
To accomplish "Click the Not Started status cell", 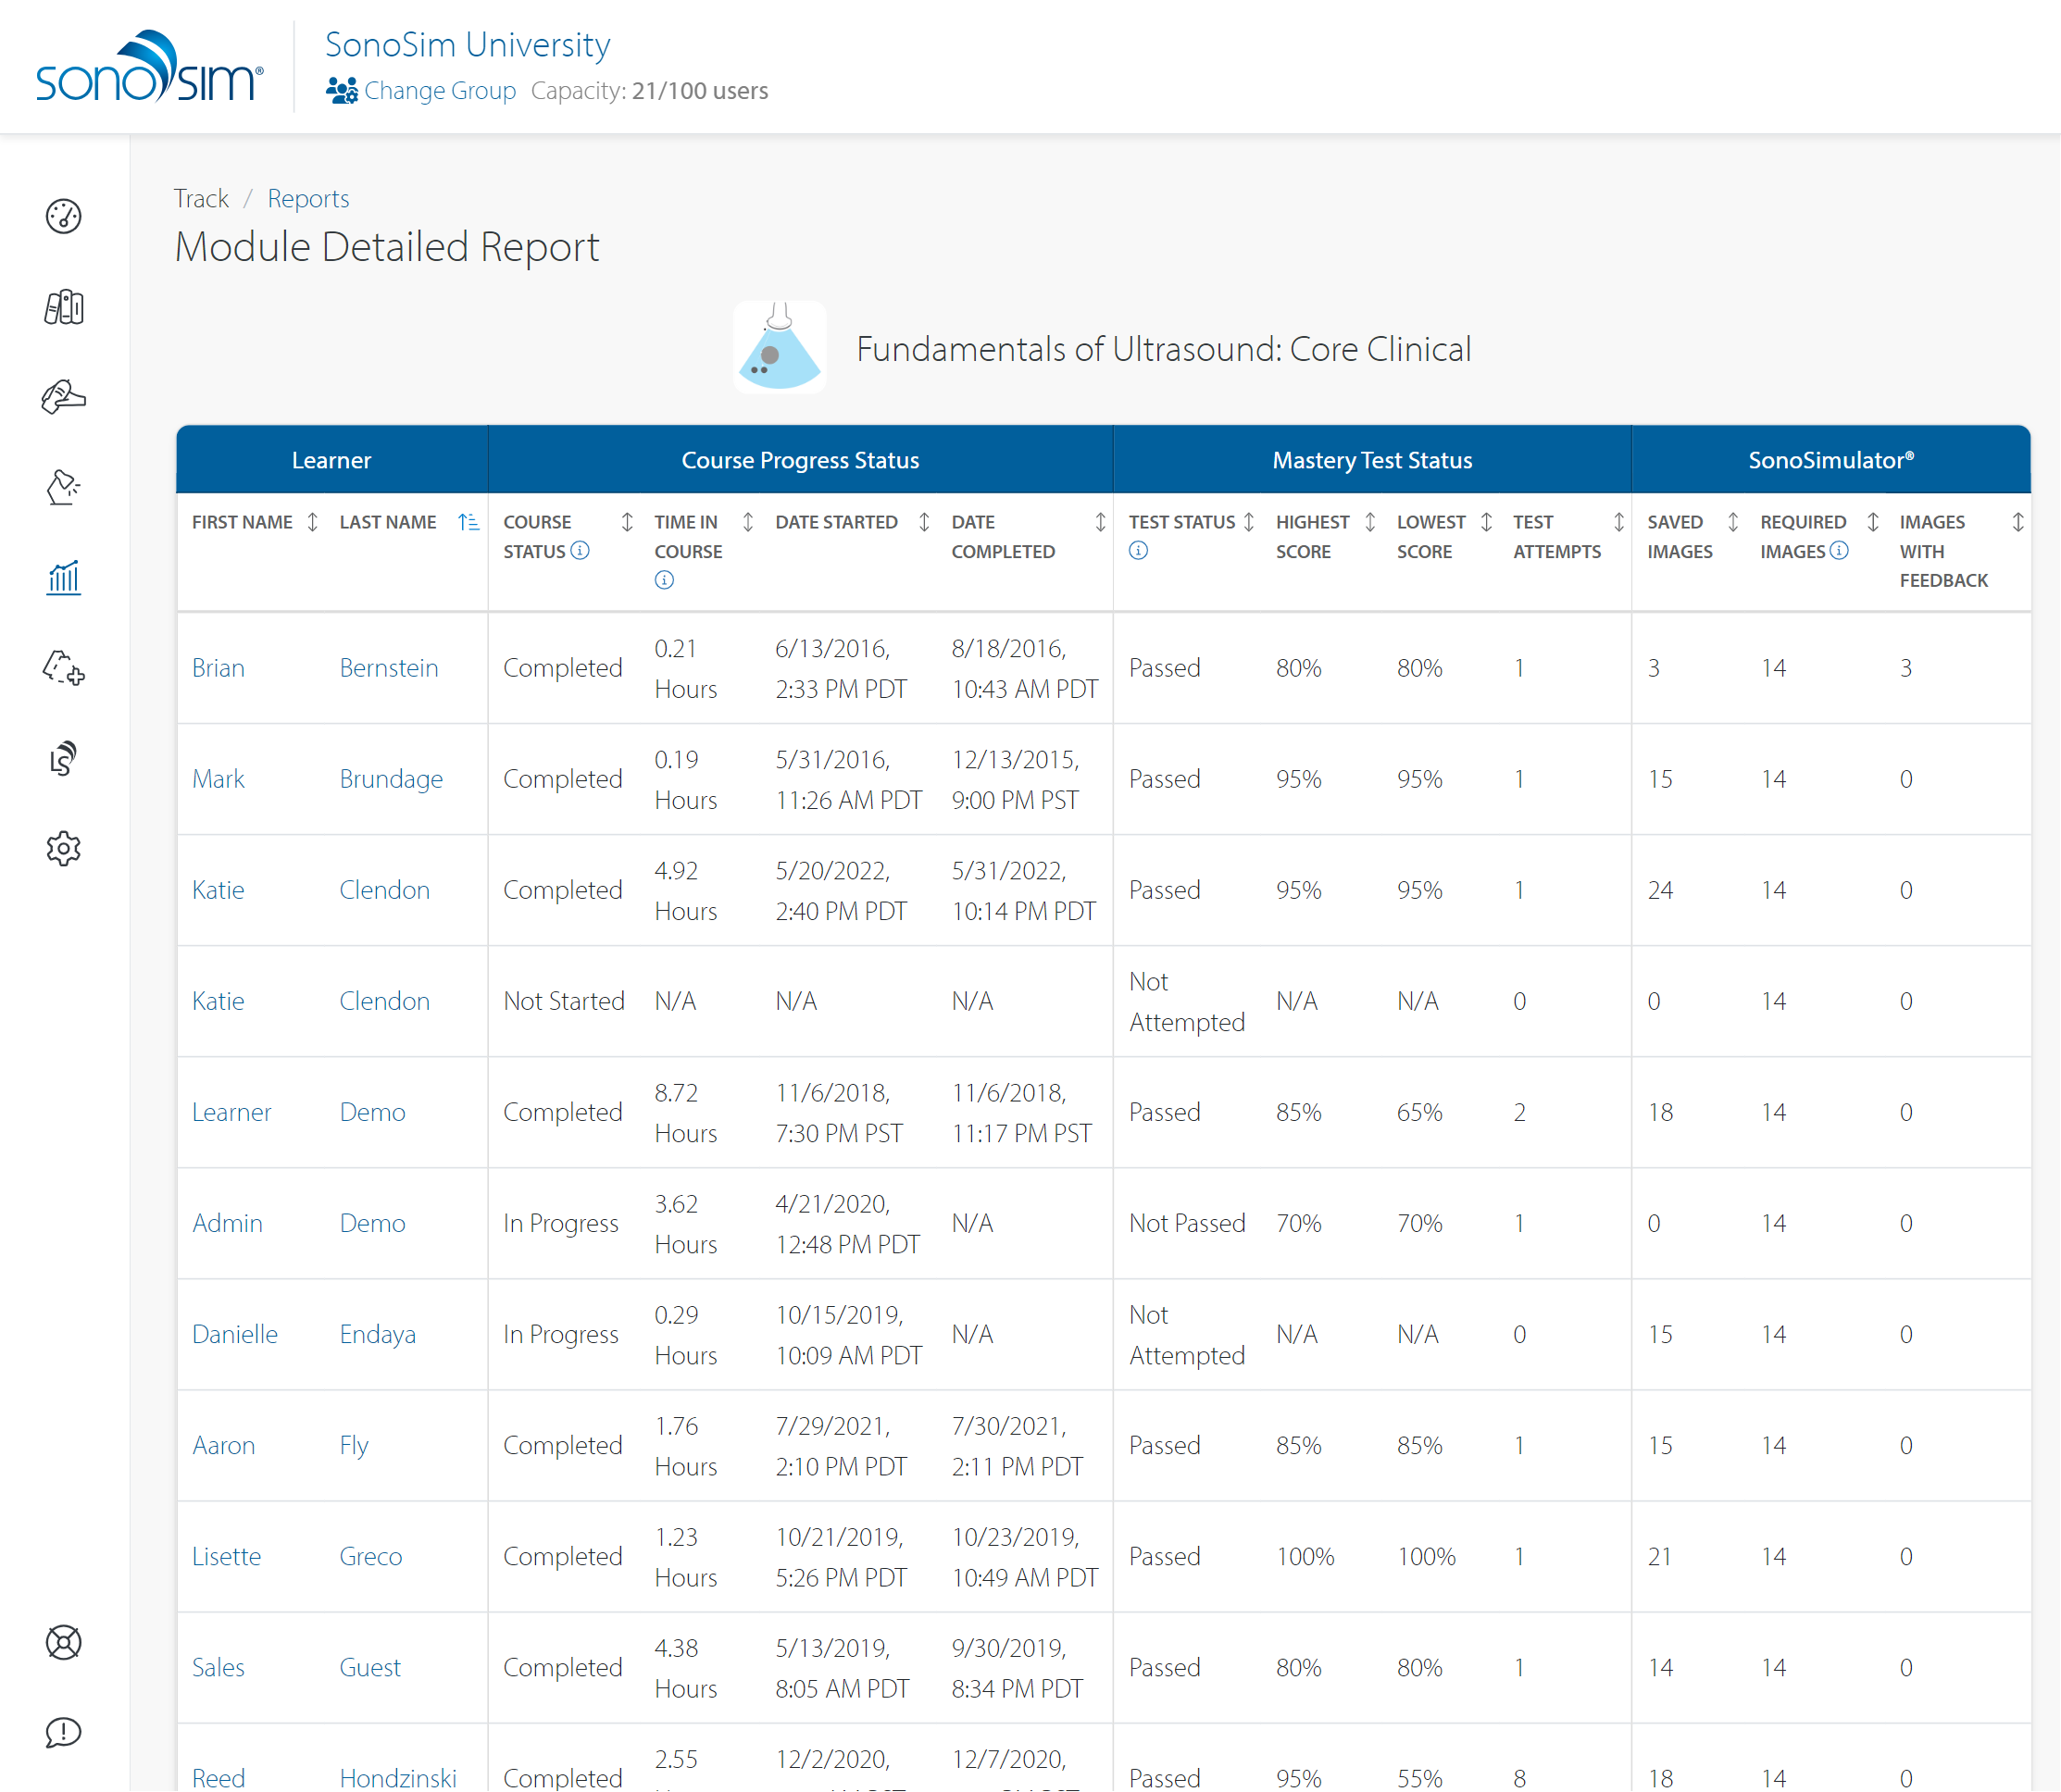I will [564, 1001].
